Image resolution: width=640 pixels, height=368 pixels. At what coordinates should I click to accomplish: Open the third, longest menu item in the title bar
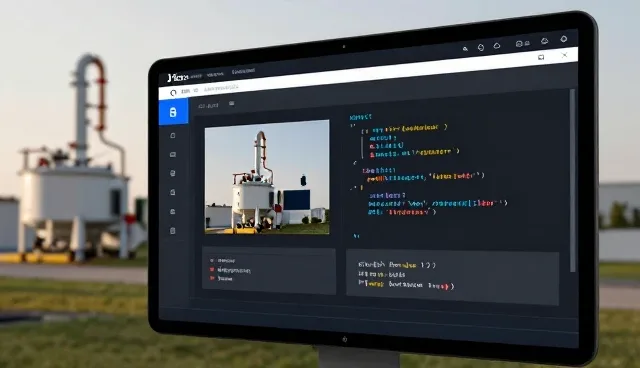pyautogui.click(x=243, y=71)
